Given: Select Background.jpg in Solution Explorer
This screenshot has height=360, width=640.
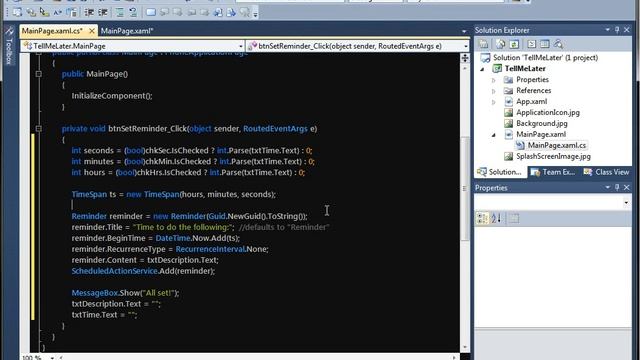Looking at the screenshot, I should [542, 123].
